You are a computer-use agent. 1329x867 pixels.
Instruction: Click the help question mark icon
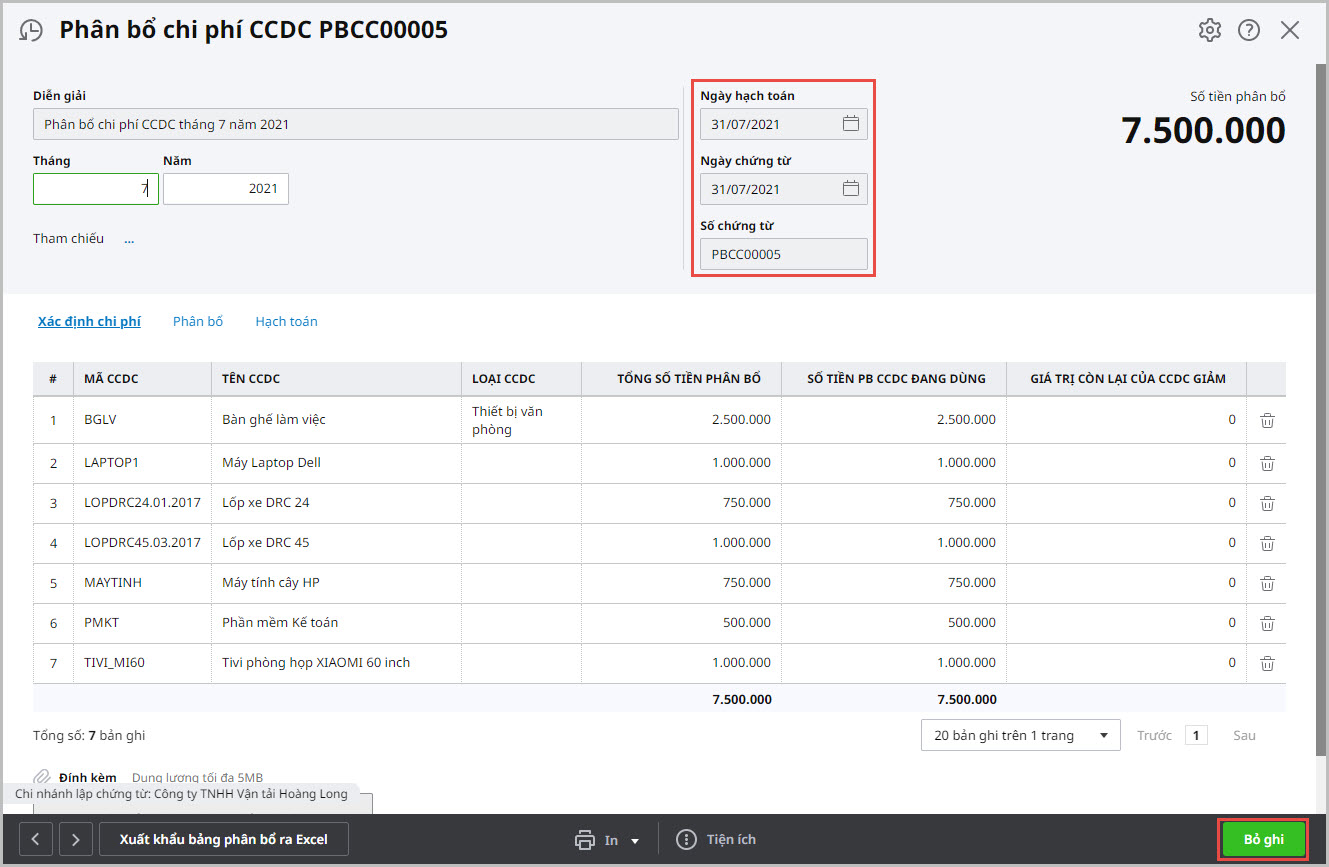click(1249, 30)
